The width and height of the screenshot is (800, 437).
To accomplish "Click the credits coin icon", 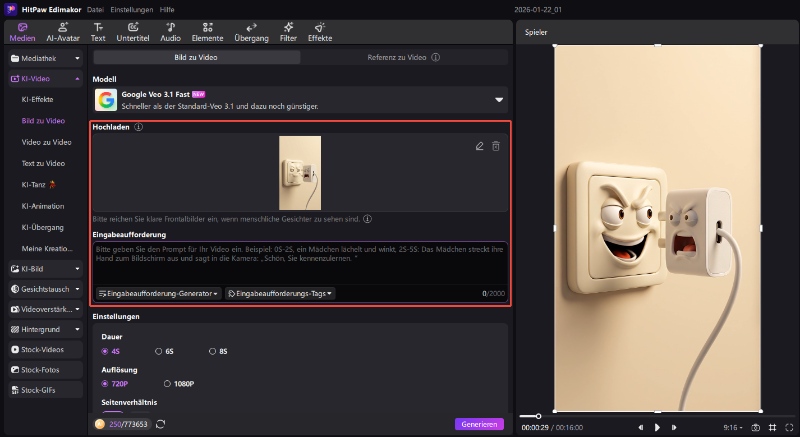I will point(99,424).
